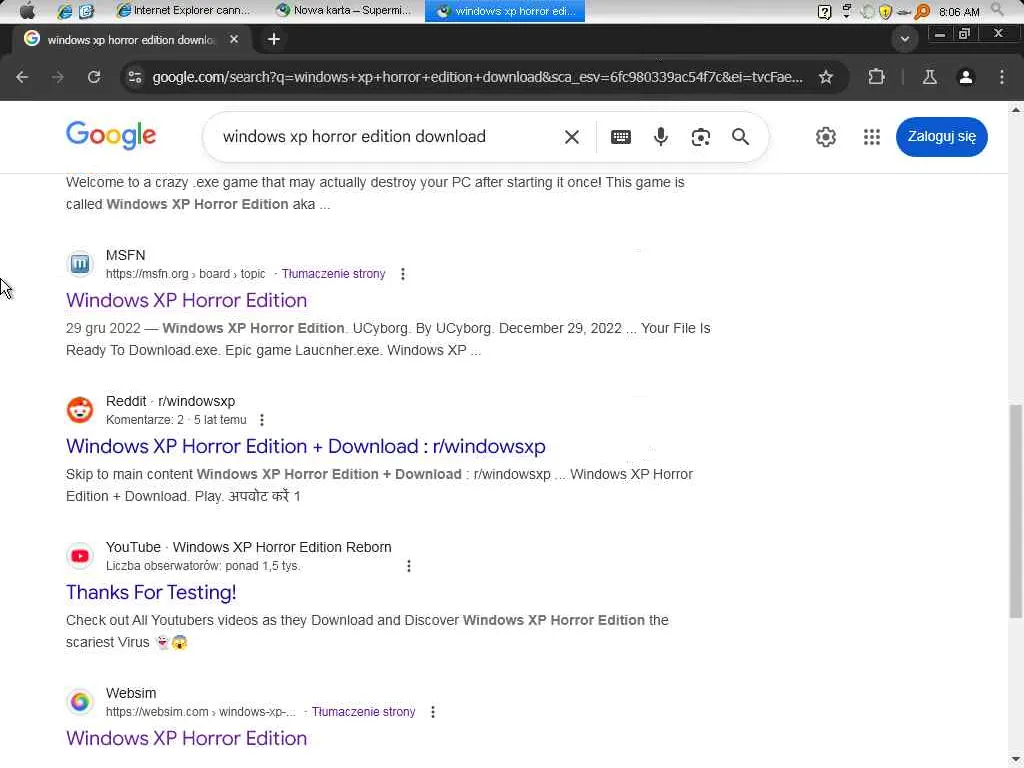Open the security shield tray icon
Screen dimensions: 1024x768
pos(886,11)
